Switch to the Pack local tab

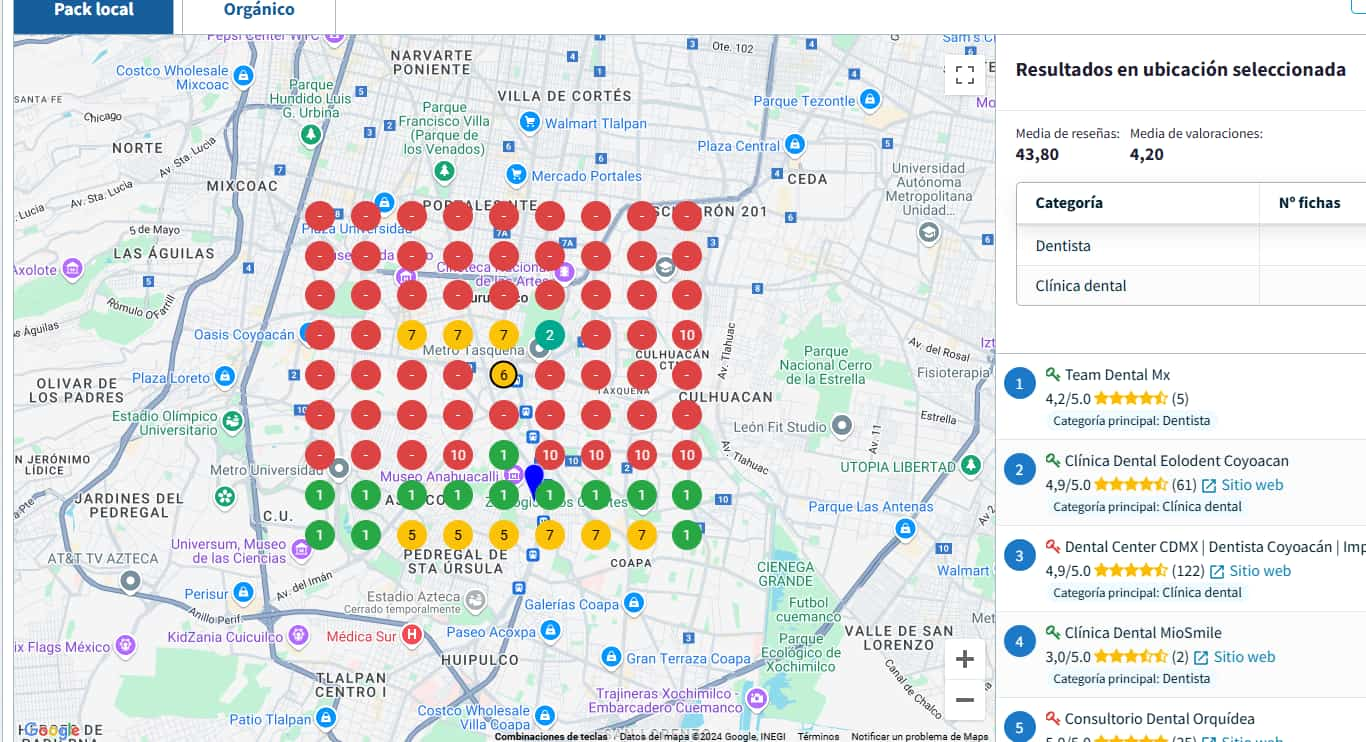click(x=94, y=11)
